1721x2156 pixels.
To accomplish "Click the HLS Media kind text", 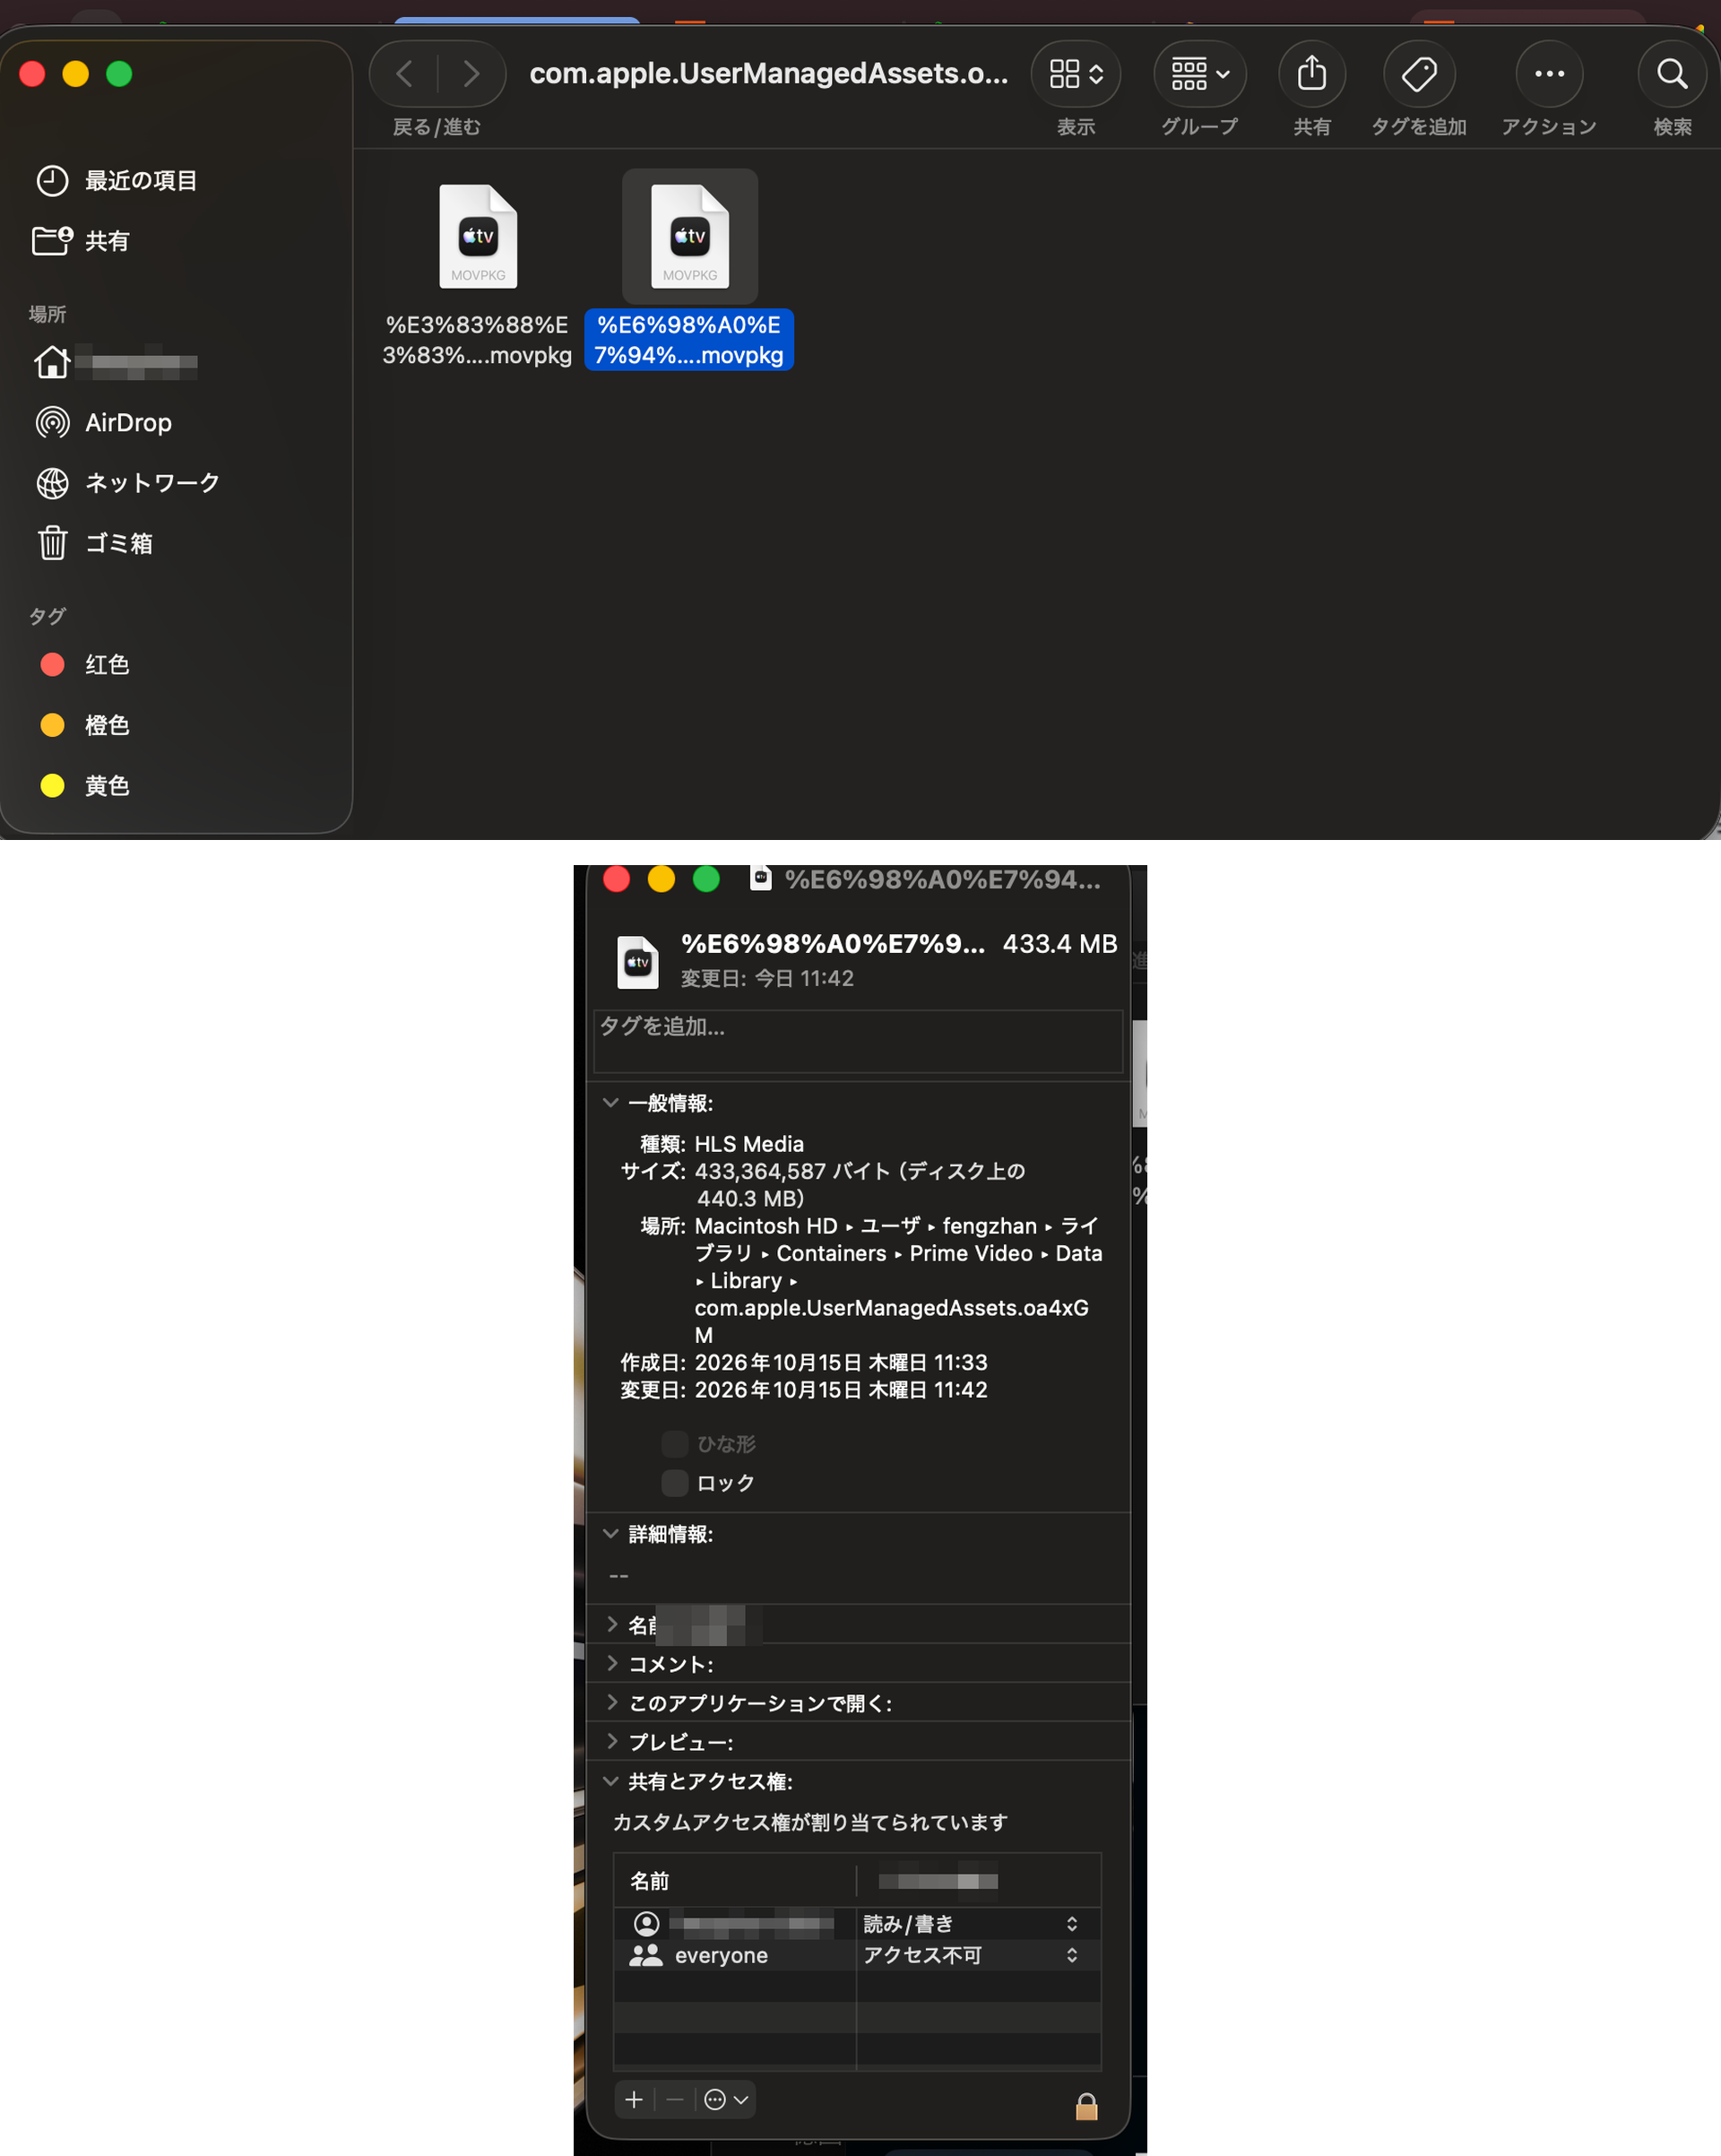I will point(749,1144).
